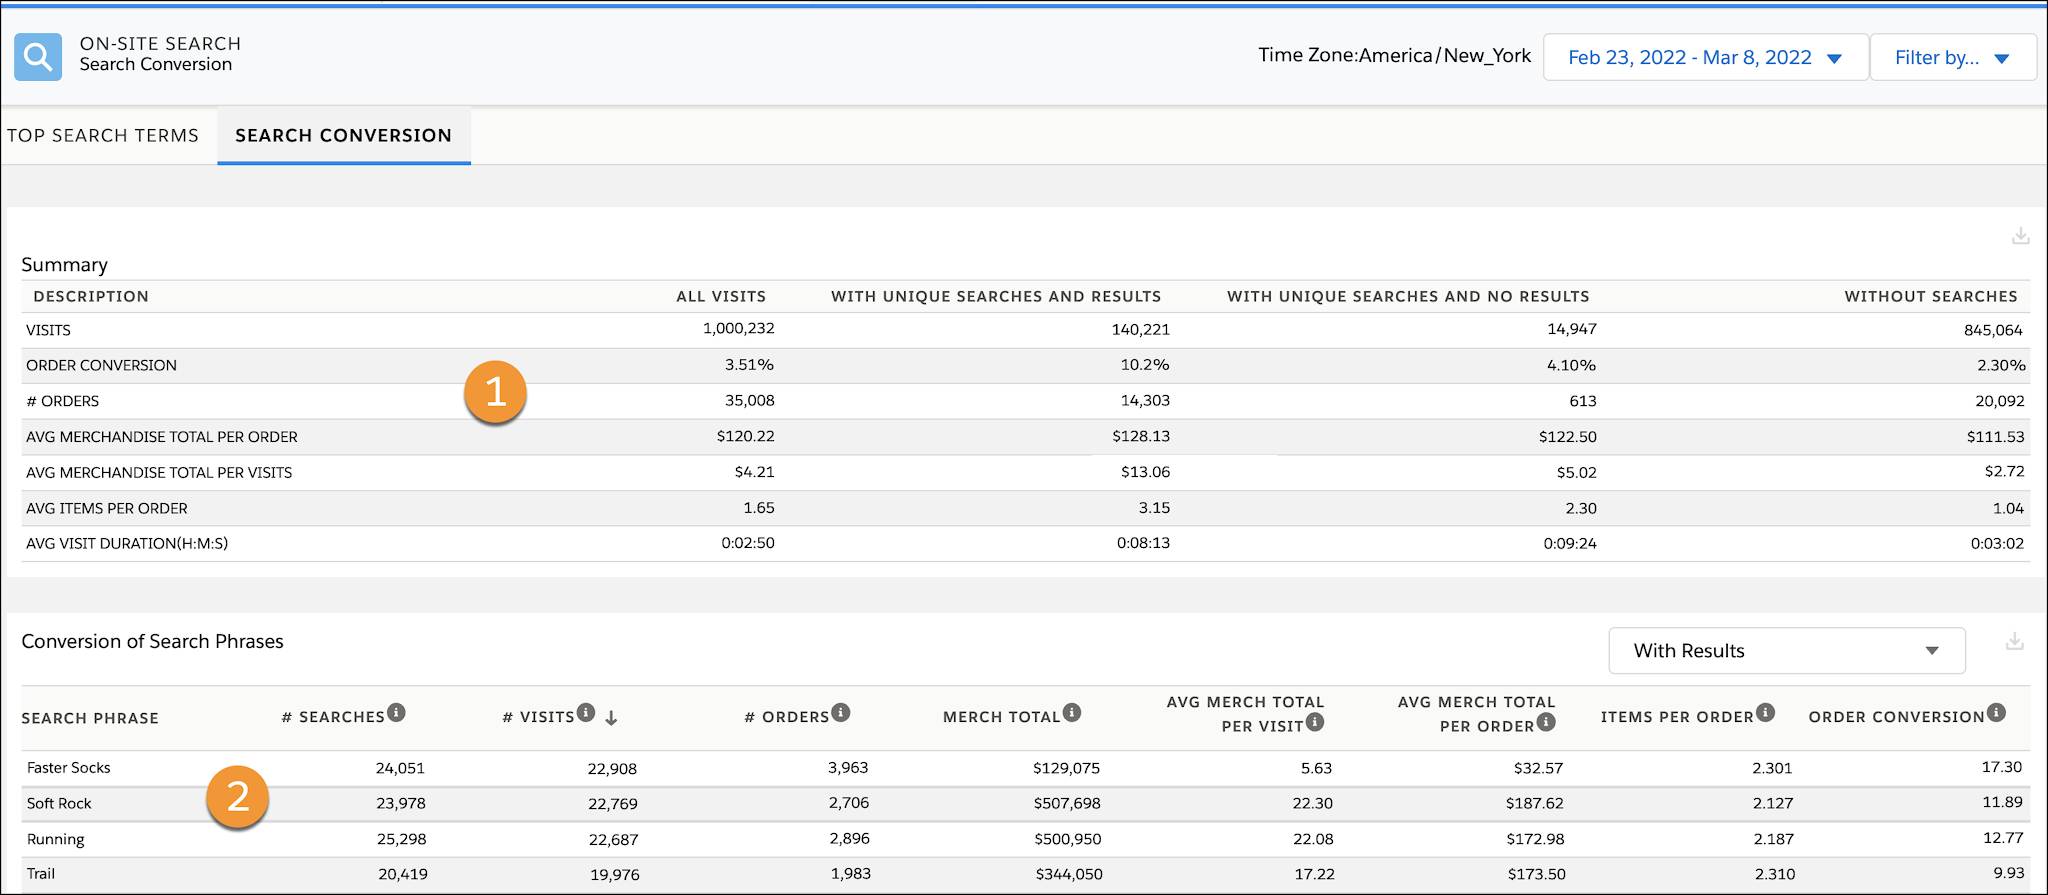Sort by Merch Total column header
2048x895 pixels.
pyautogui.click(x=1001, y=717)
